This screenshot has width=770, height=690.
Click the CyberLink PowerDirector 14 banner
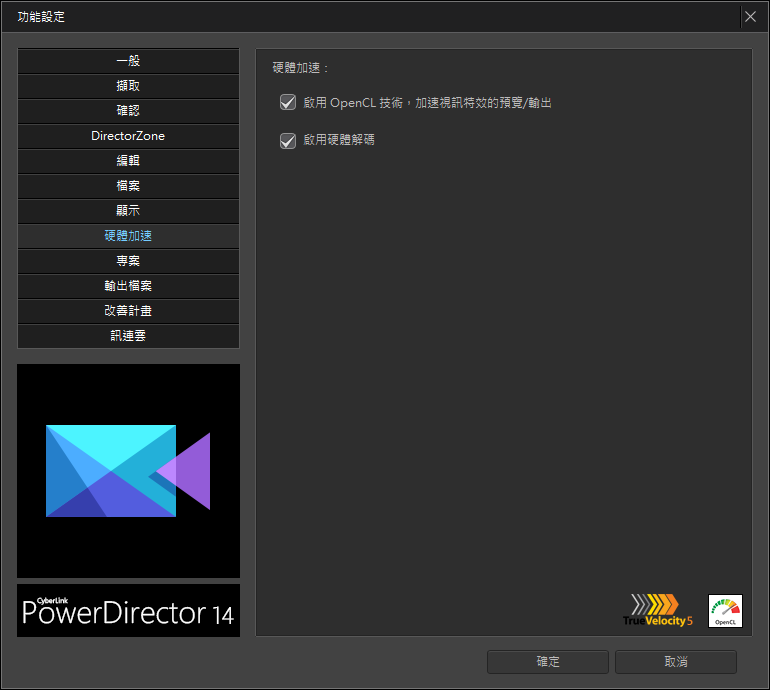pyautogui.click(x=128, y=610)
